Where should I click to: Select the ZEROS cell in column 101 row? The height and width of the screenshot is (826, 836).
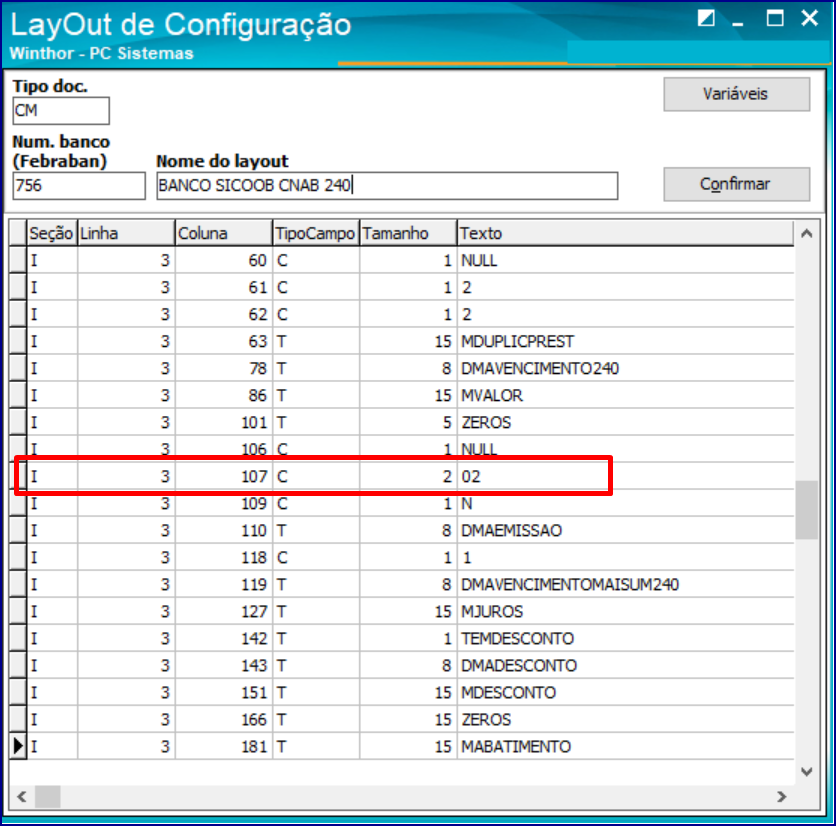[x=625, y=422]
